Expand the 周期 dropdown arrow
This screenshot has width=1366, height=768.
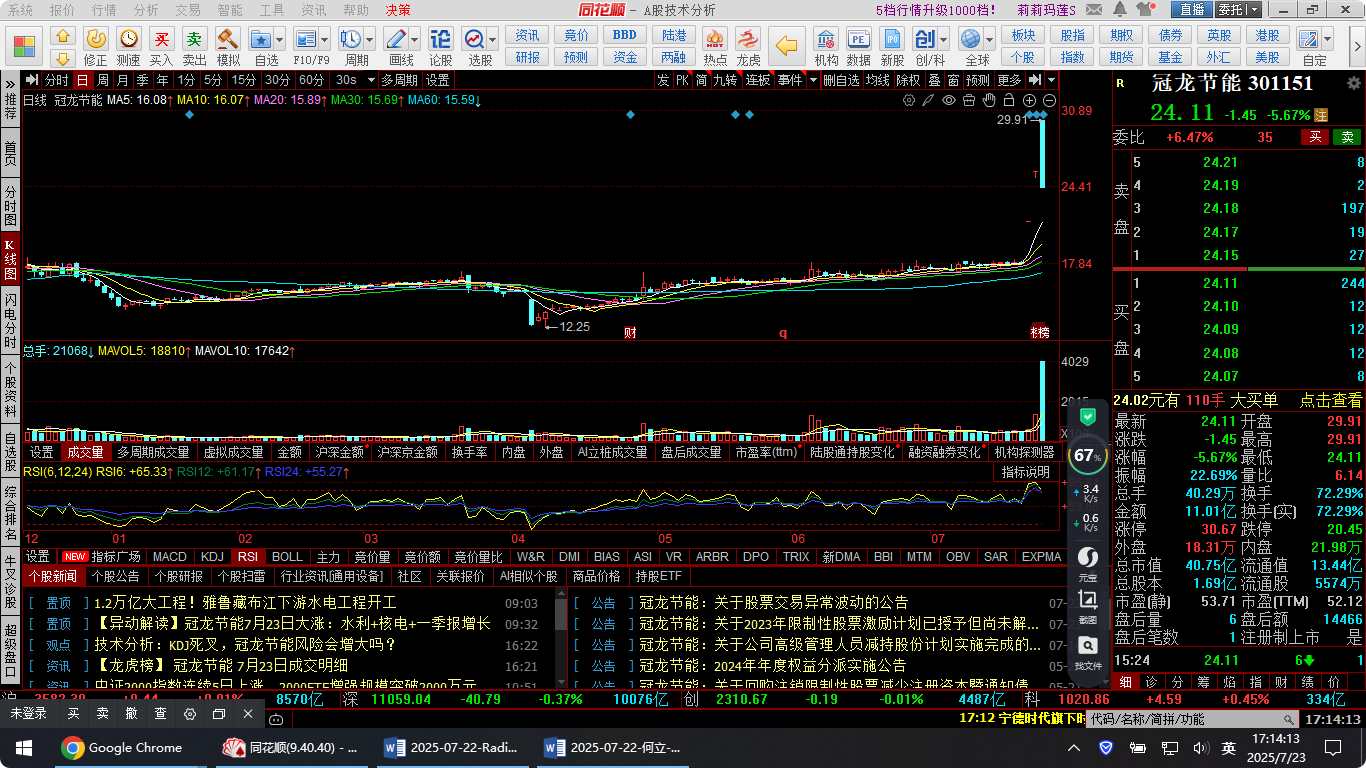(x=369, y=39)
